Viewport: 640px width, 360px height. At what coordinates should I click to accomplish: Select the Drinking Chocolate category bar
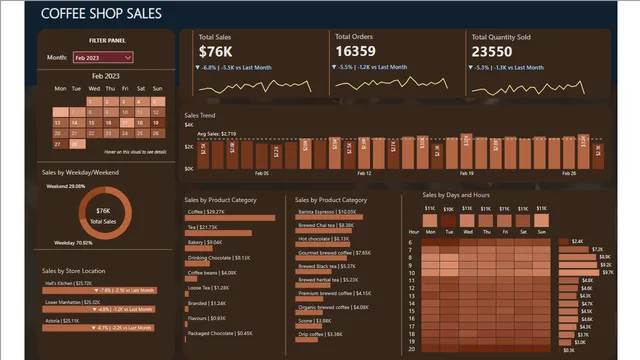(x=197, y=264)
